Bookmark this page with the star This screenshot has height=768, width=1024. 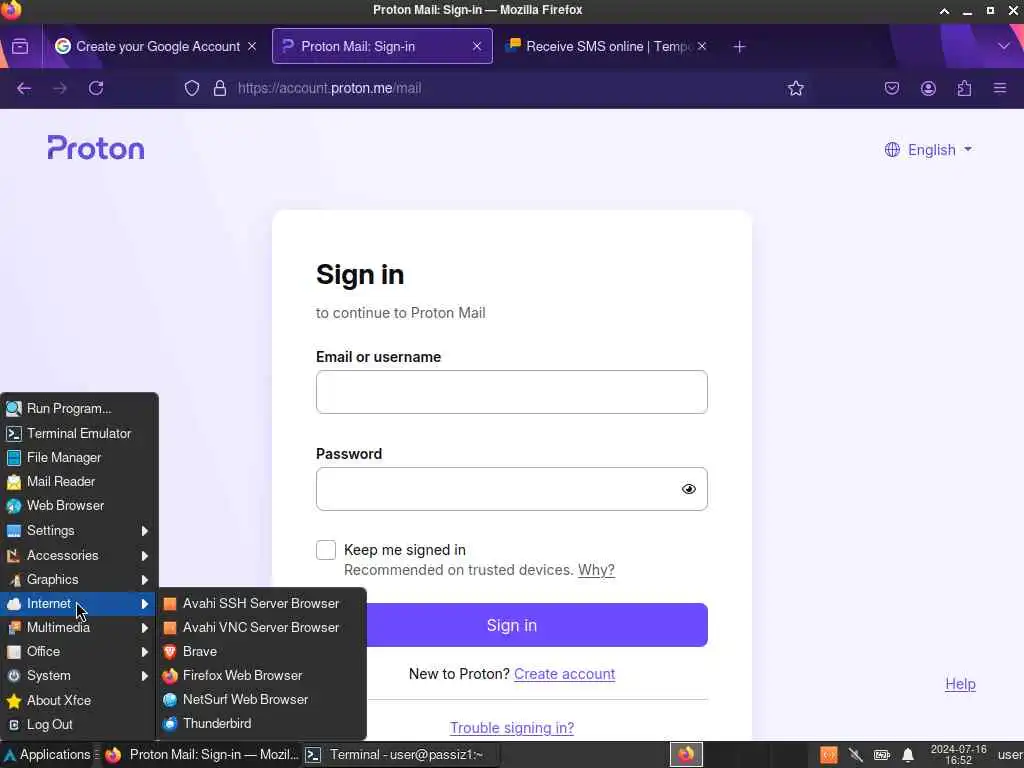coord(795,88)
